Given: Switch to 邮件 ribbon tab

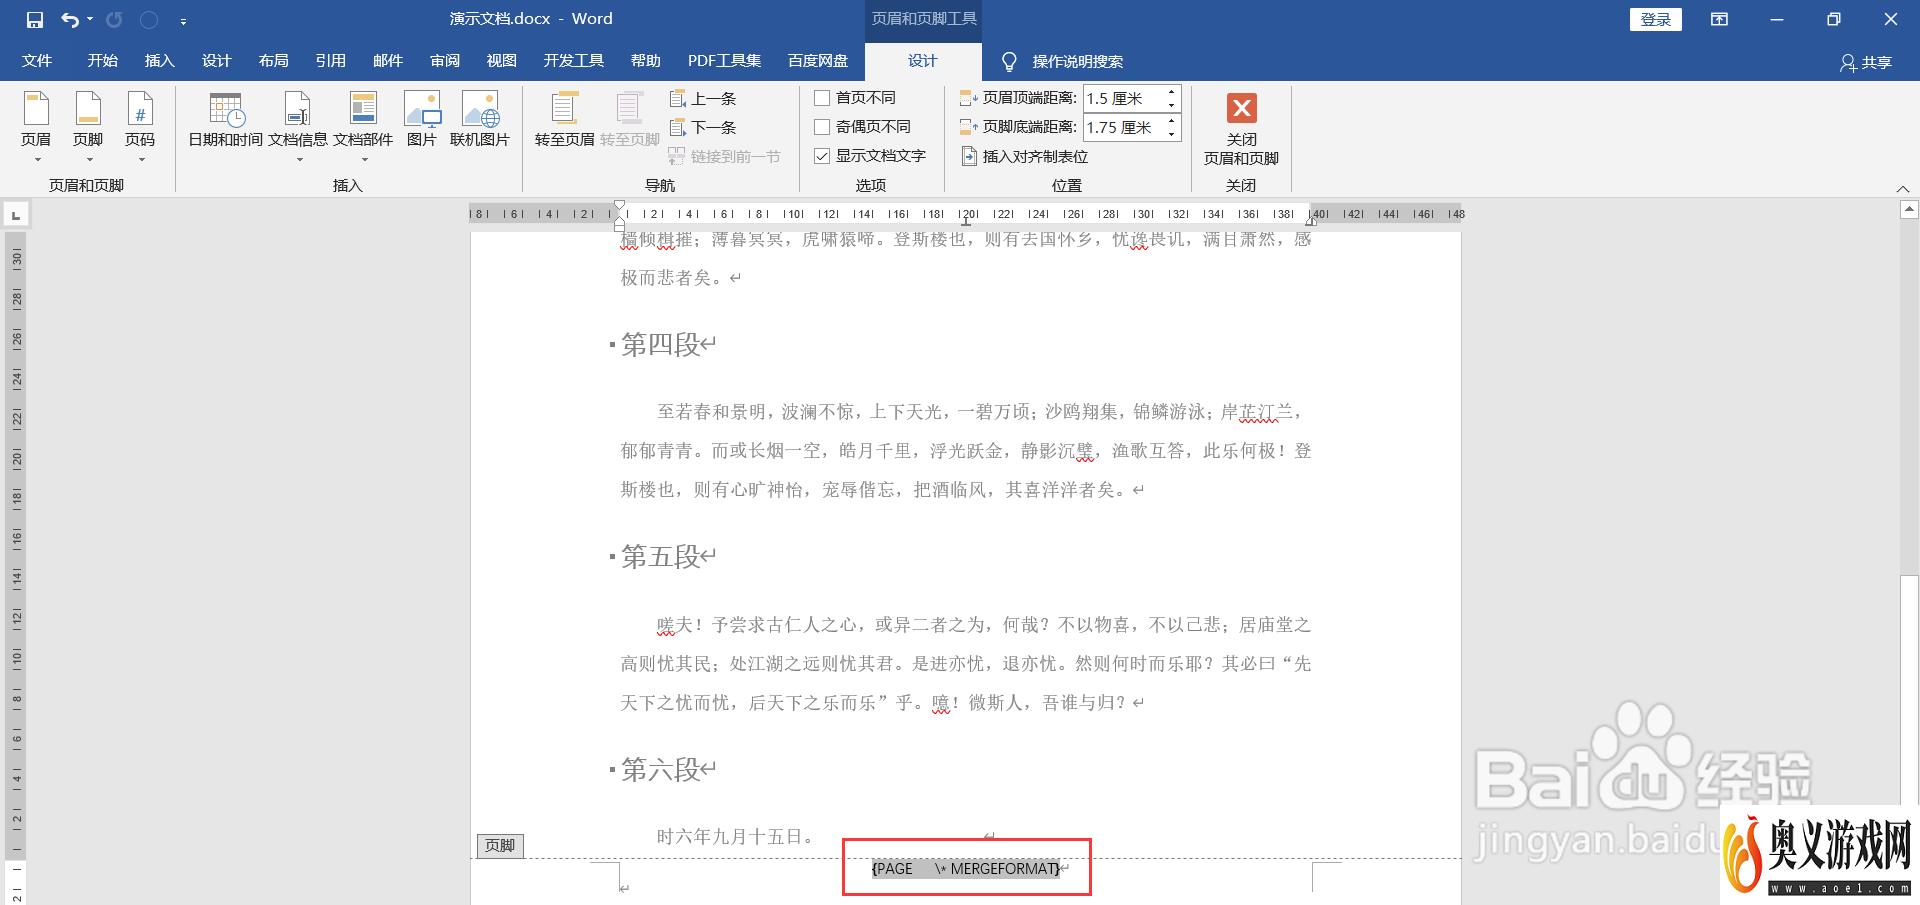Looking at the screenshot, I should tap(387, 61).
